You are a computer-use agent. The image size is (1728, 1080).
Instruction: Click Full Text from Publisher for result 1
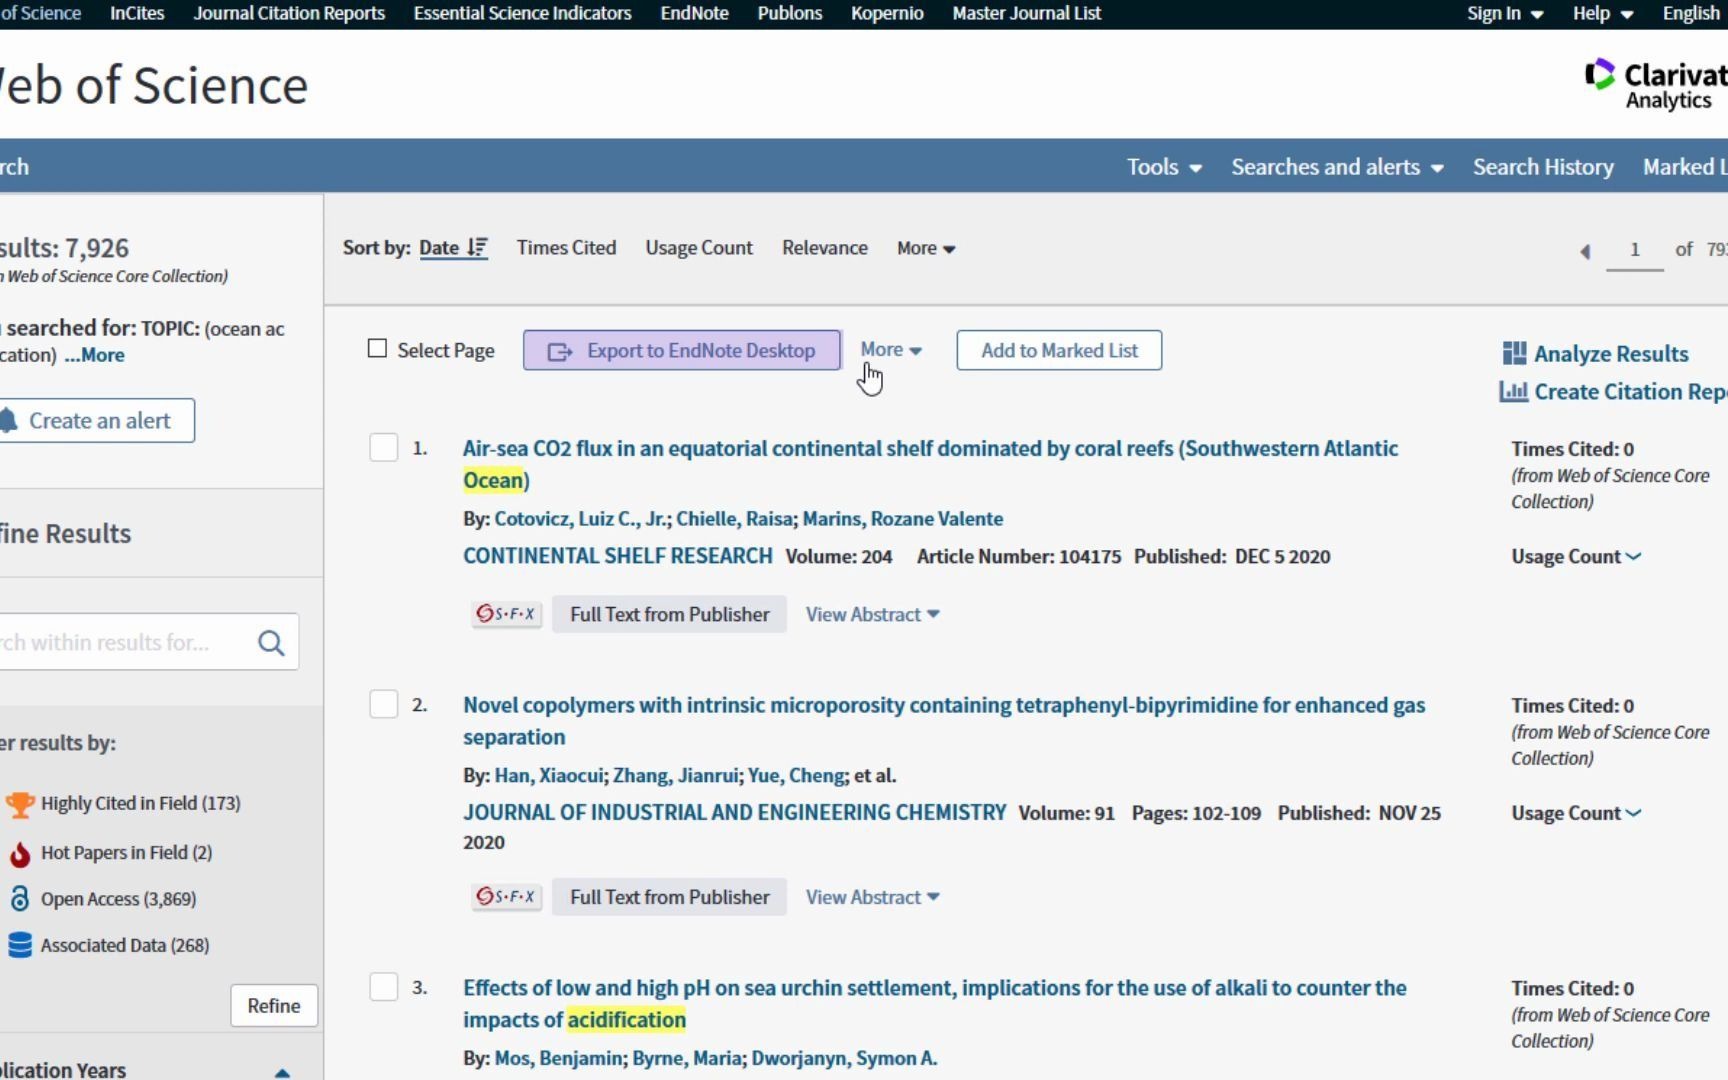[669, 614]
